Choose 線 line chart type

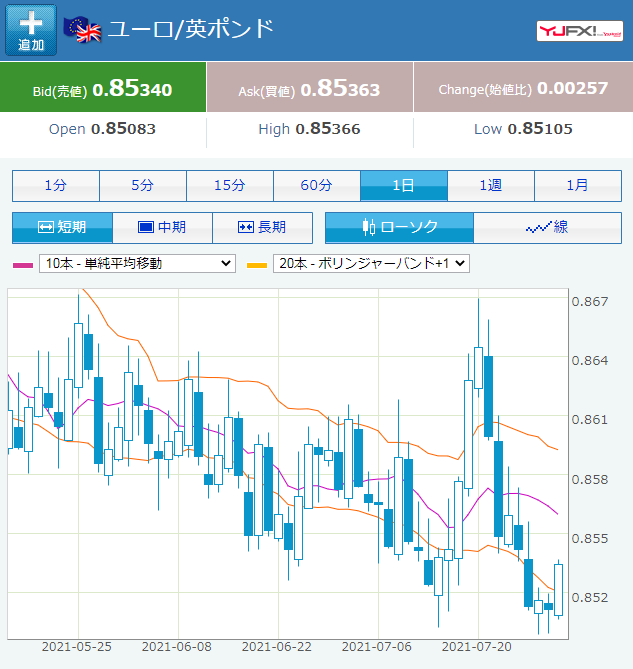(547, 227)
